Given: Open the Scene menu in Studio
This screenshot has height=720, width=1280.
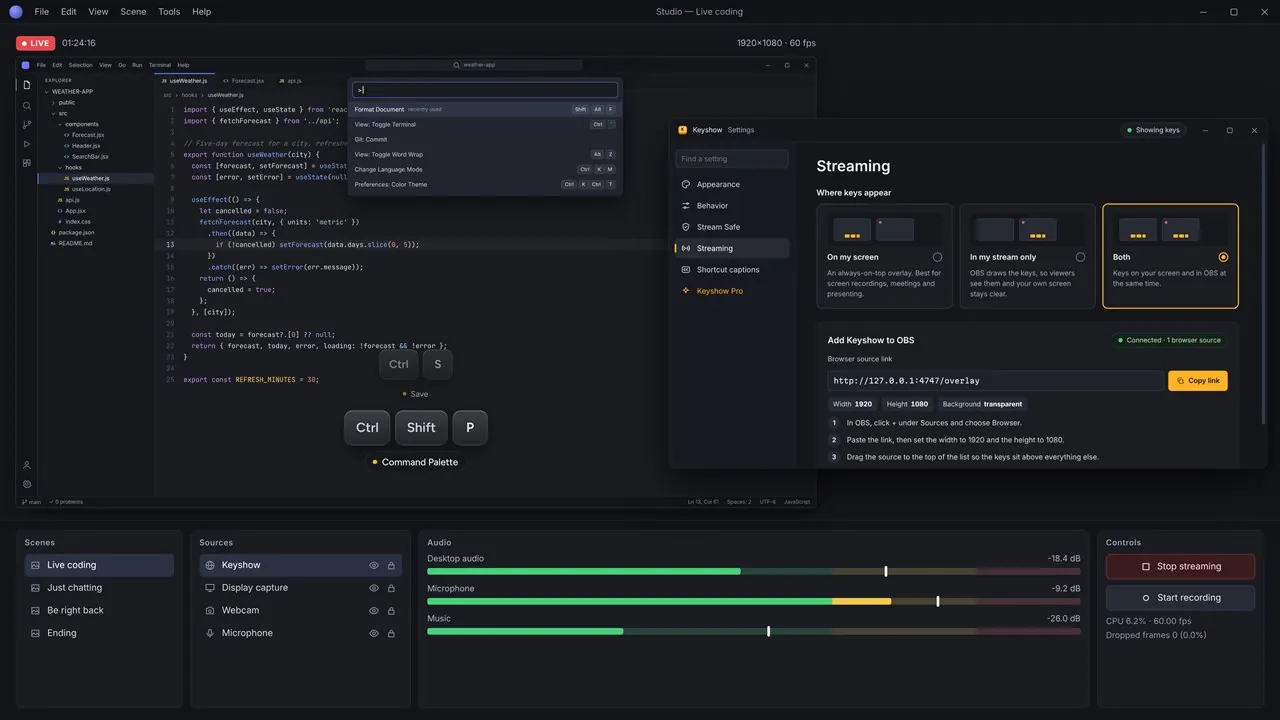Looking at the screenshot, I should pos(133,12).
